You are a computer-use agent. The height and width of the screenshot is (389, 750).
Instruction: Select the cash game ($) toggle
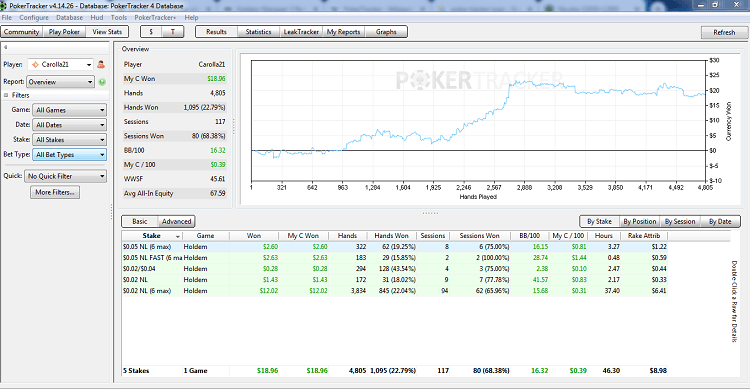pyautogui.click(x=151, y=32)
